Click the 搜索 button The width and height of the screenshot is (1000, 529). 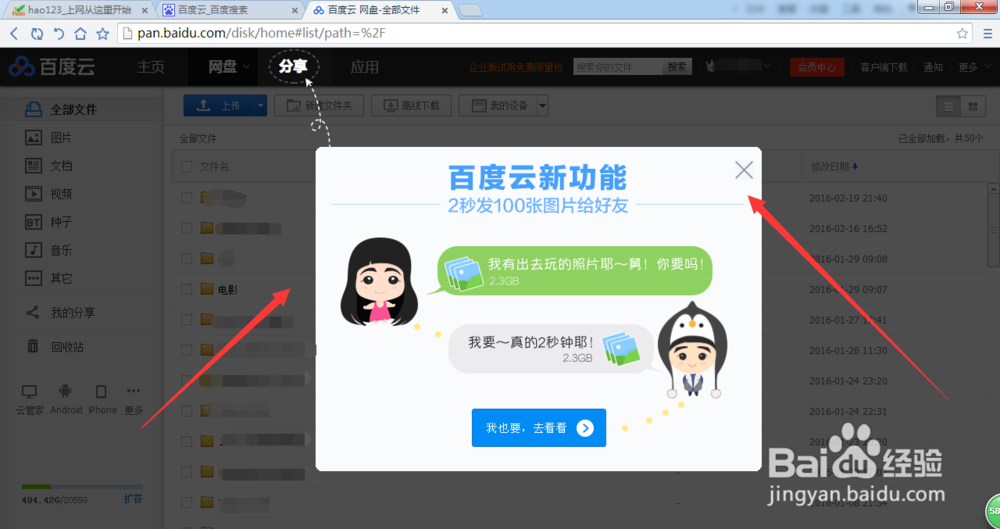[x=677, y=66]
